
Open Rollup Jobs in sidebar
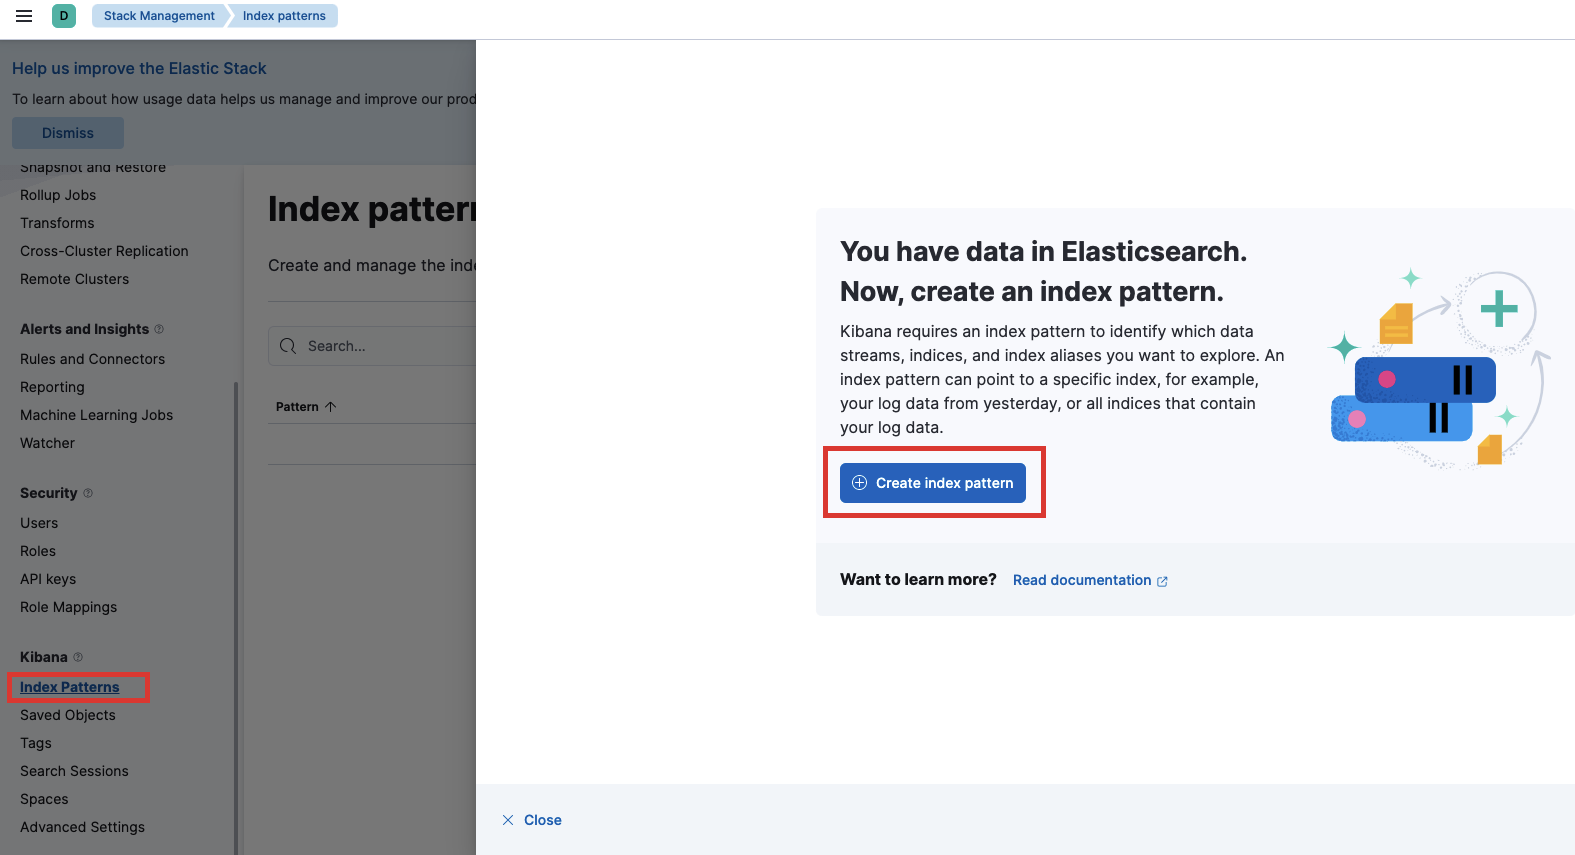click(x=58, y=195)
